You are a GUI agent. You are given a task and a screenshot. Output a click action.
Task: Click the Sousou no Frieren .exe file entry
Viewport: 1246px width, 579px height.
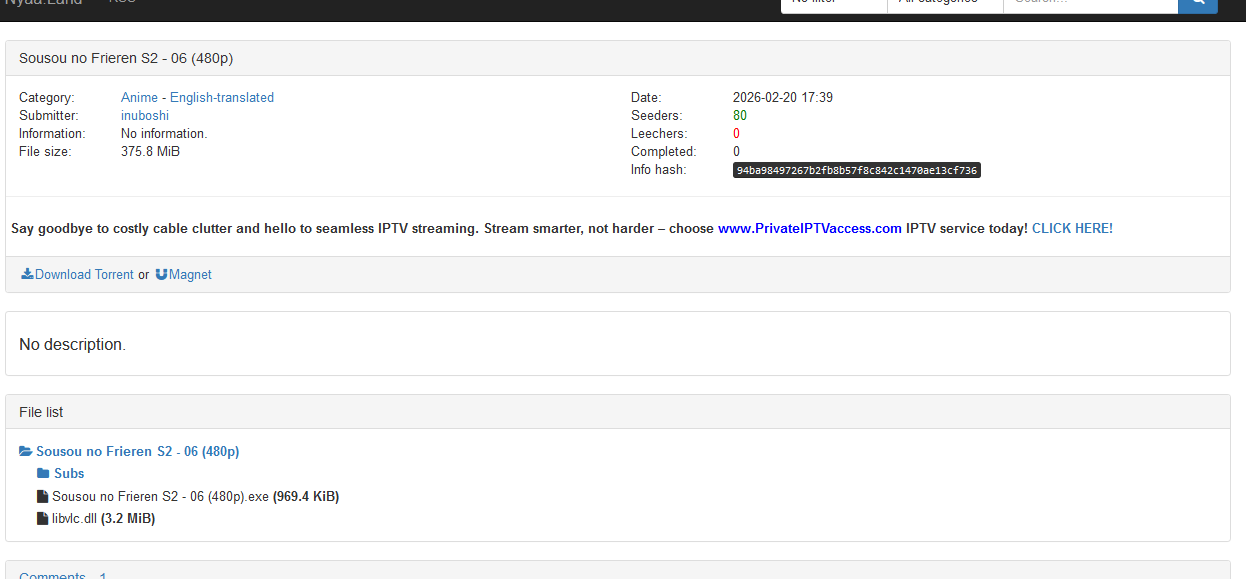pos(195,497)
